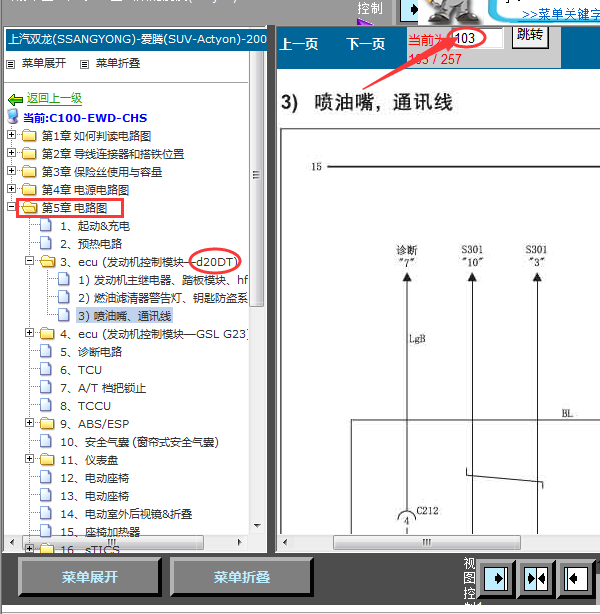This screenshot has width=600, height=614.
Task: Click page icon of 2、预热电路
Action: (46, 243)
